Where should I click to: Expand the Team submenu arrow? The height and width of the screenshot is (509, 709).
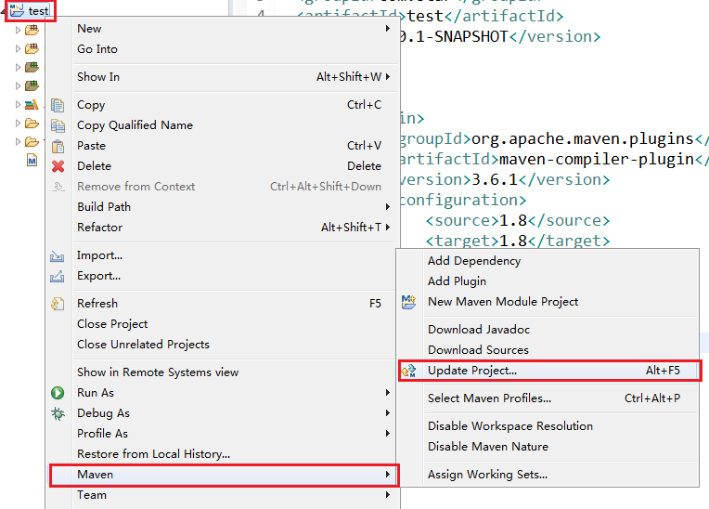coord(388,495)
